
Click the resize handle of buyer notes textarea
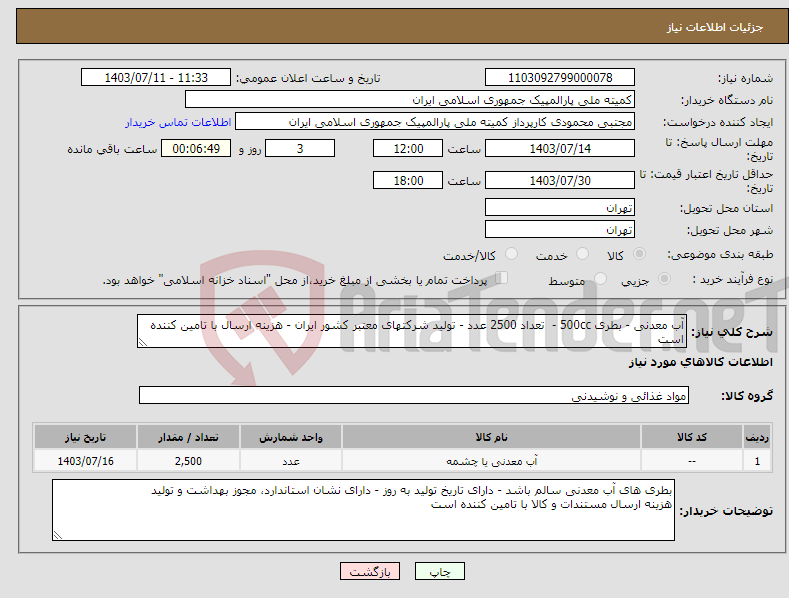pos(58,535)
